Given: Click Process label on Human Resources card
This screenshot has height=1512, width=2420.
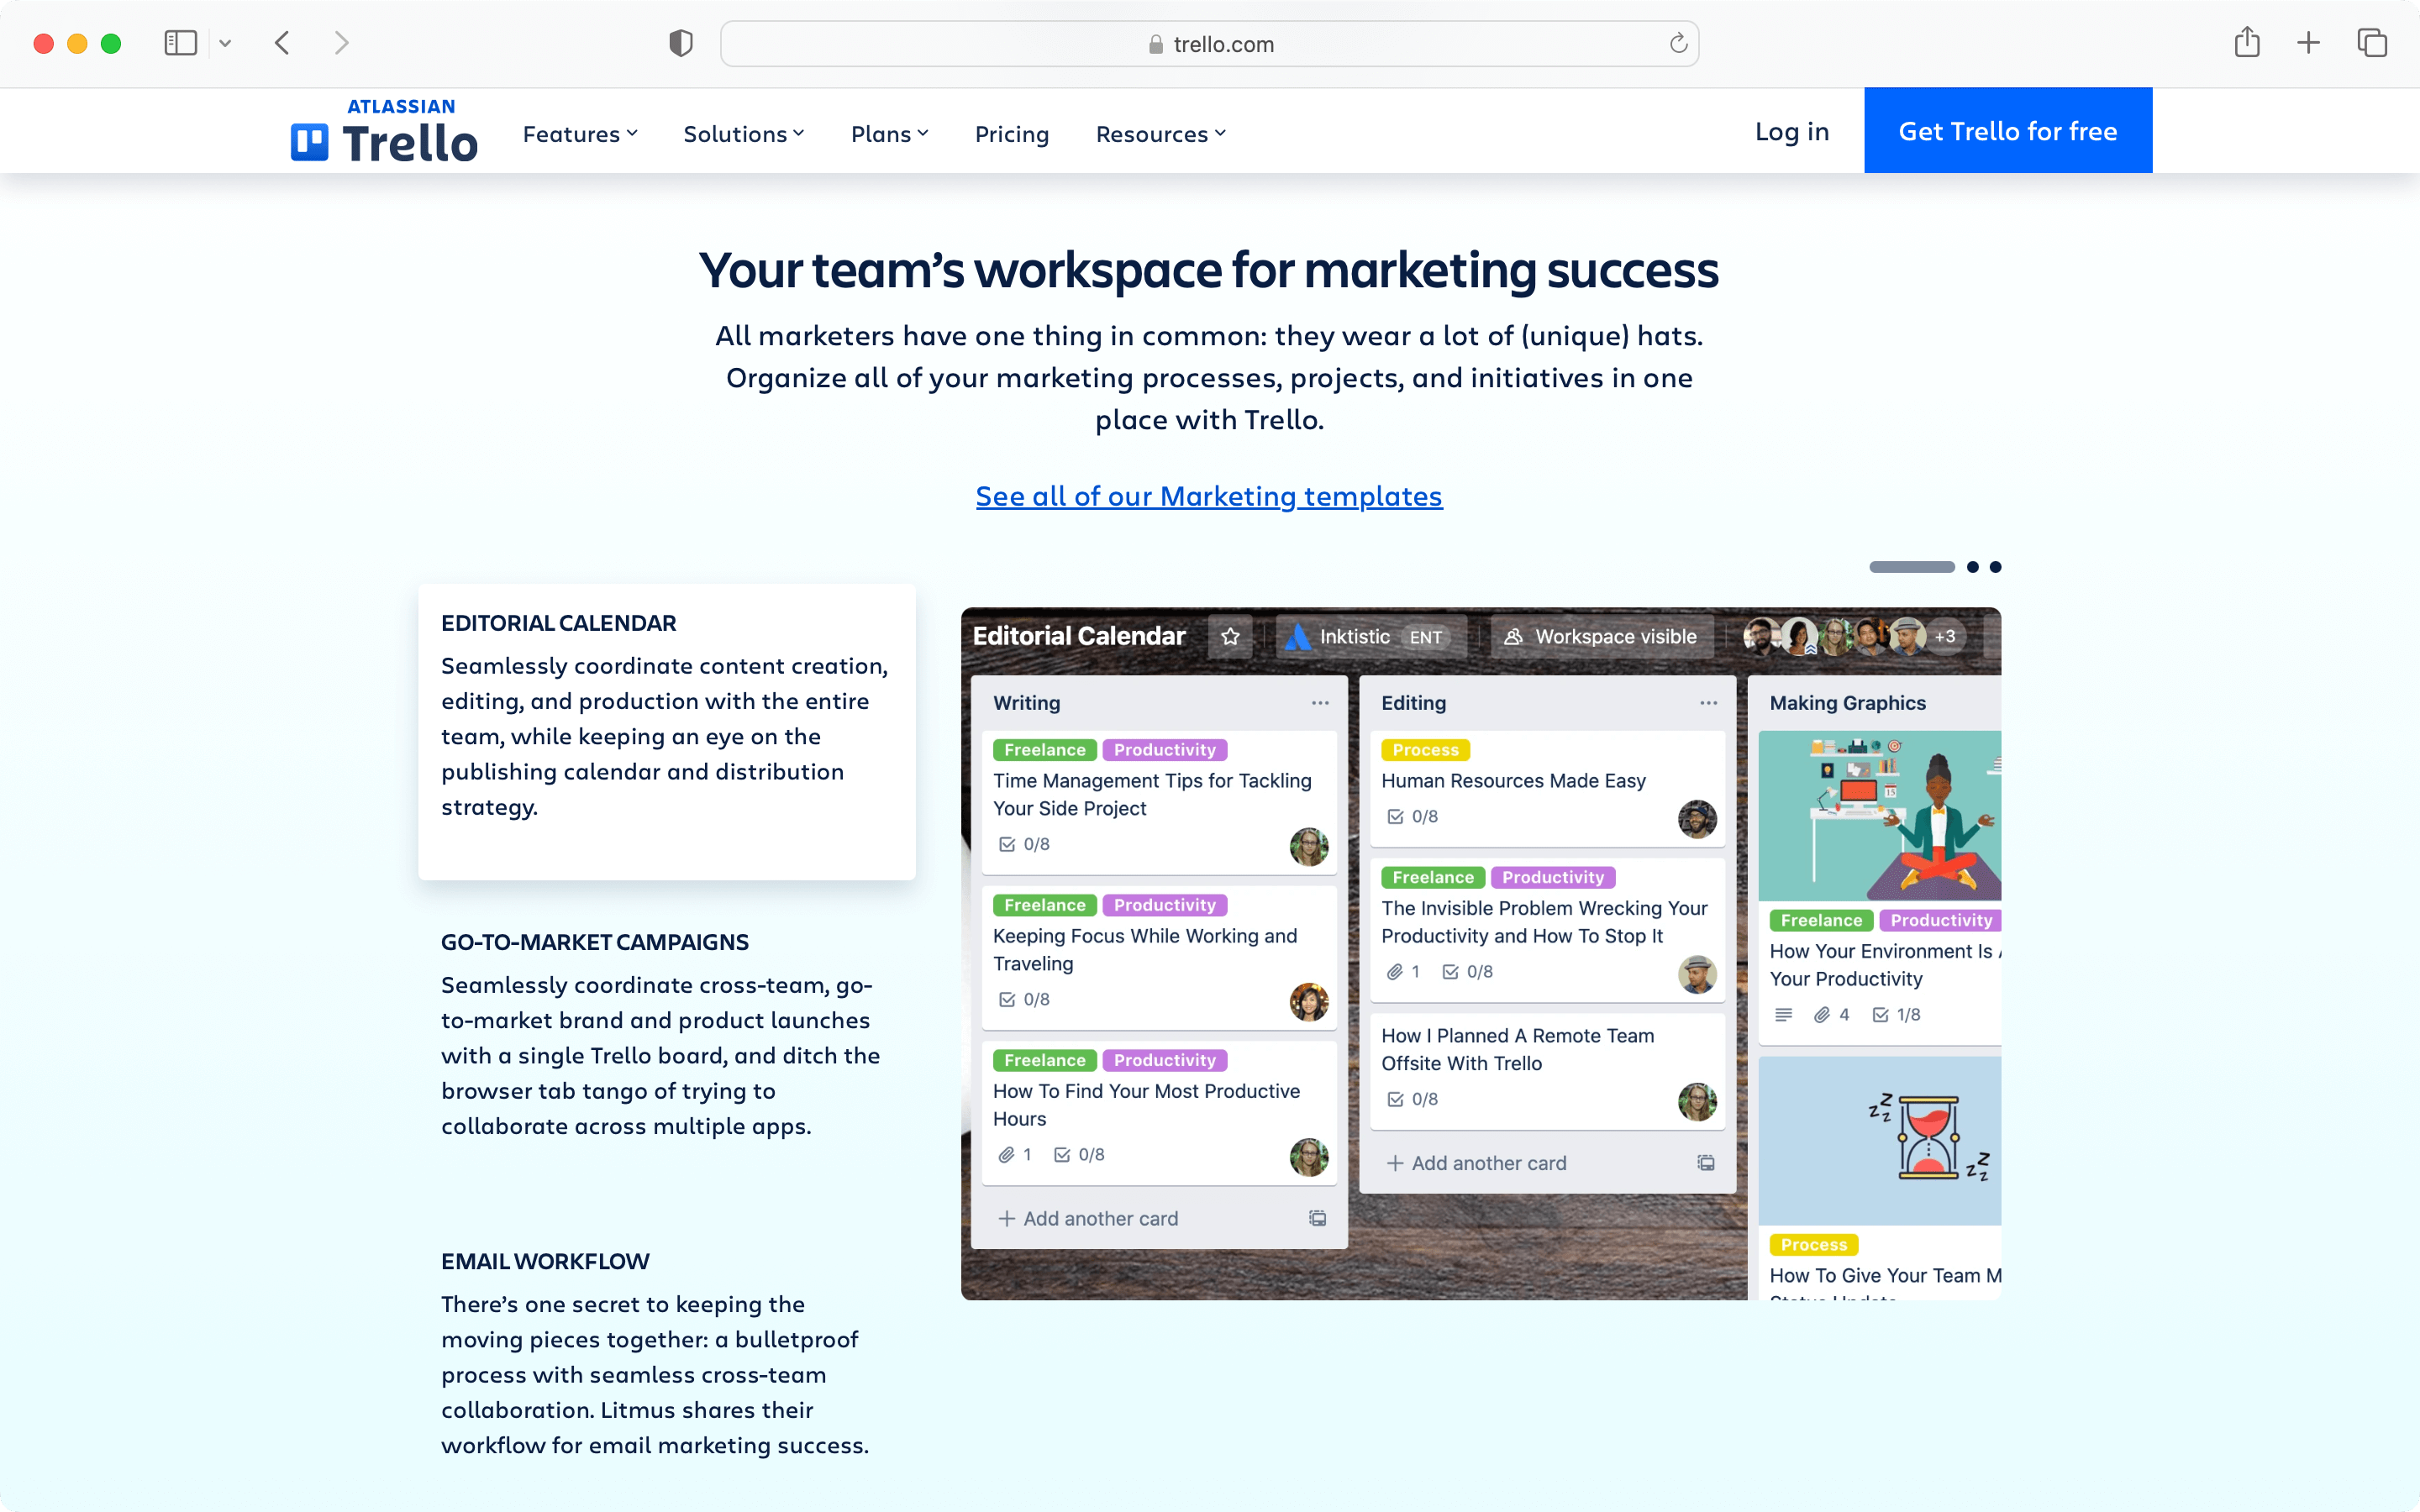Looking at the screenshot, I should [1425, 750].
